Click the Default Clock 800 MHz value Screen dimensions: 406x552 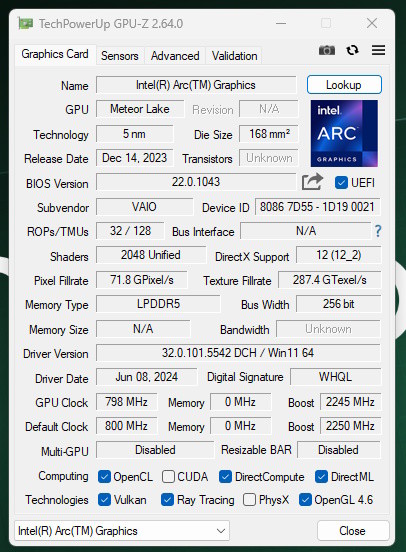click(x=126, y=426)
